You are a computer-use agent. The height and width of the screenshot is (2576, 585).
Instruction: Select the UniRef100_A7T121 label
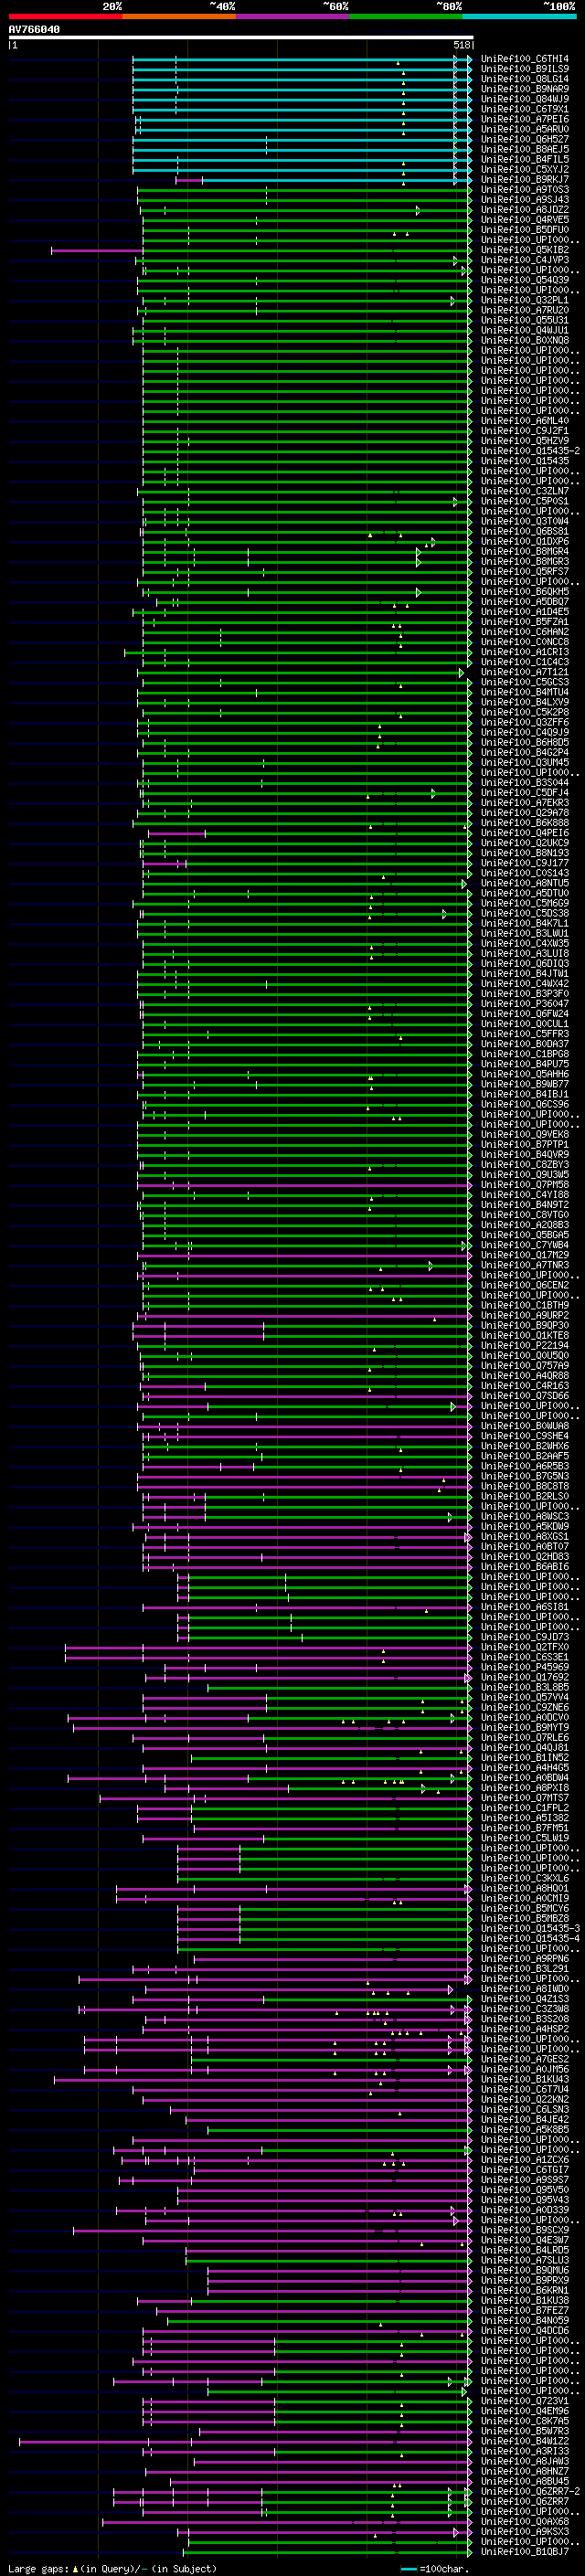click(x=525, y=672)
